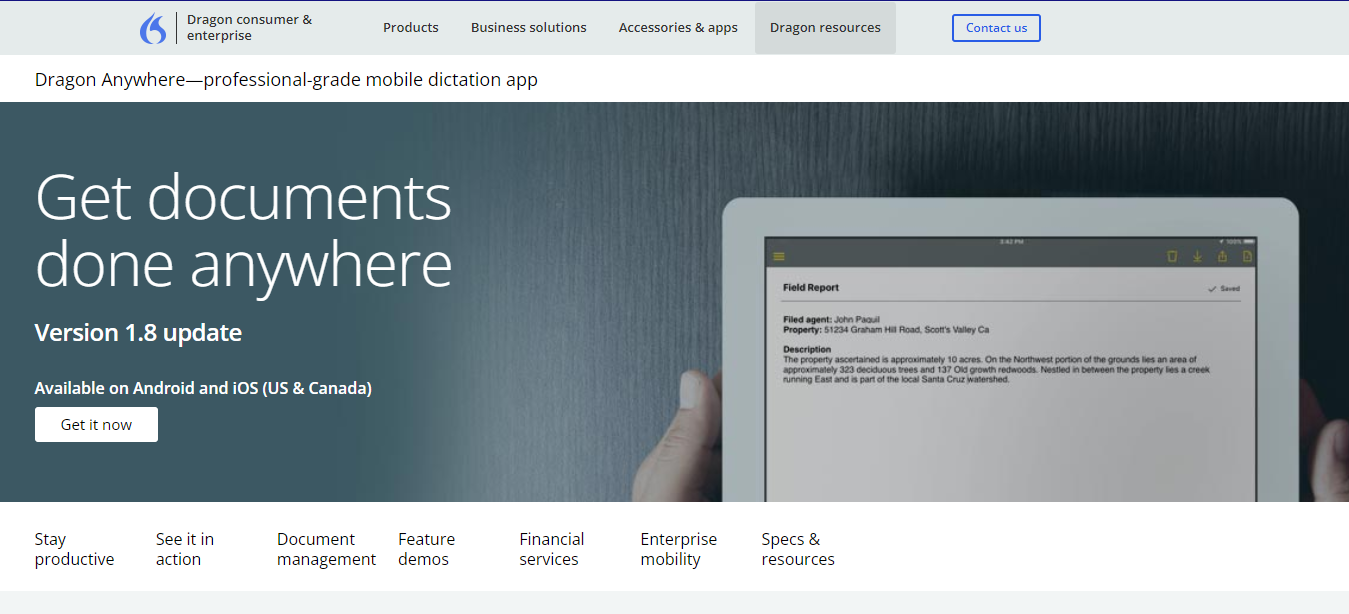This screenshot has width=1349, height=614.
Task: Open the Financial services section
Action: click(x=551, y=549)
